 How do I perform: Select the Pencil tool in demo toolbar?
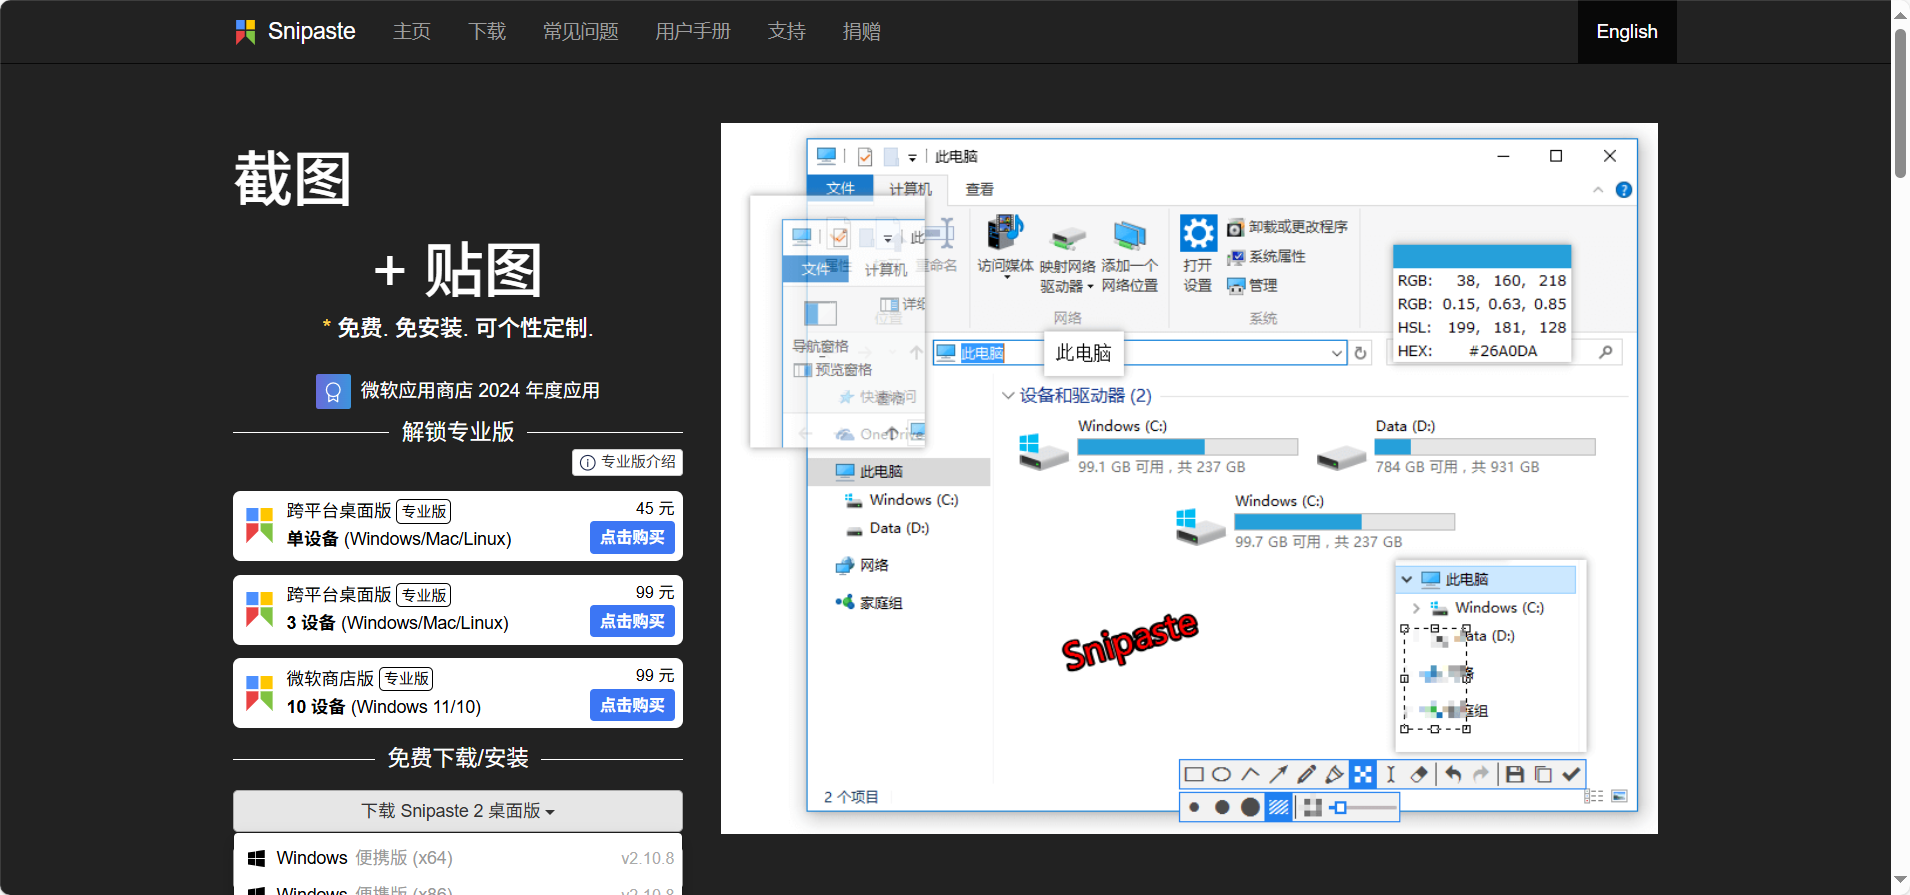tap(1306, 774)
